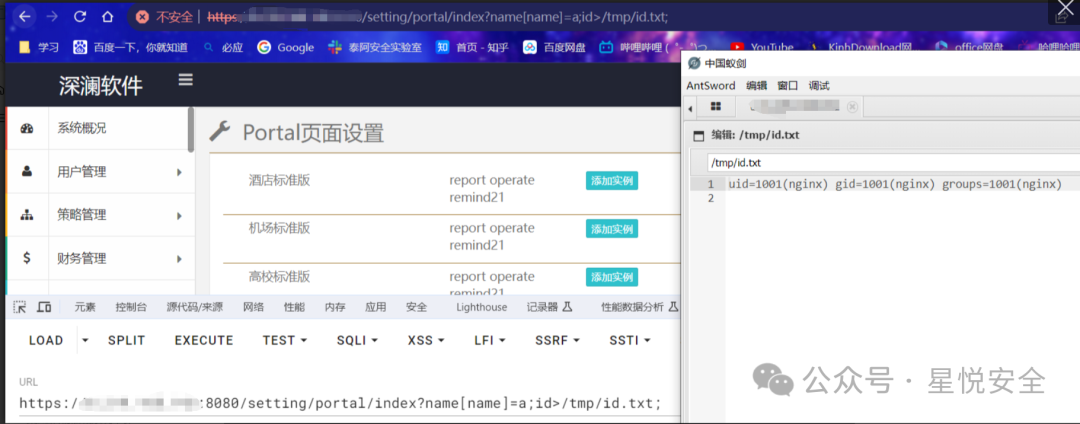Open the SSTI dropdown in HackBar
Viewport: 1080px width, 424px height.
tap(631, 340)
